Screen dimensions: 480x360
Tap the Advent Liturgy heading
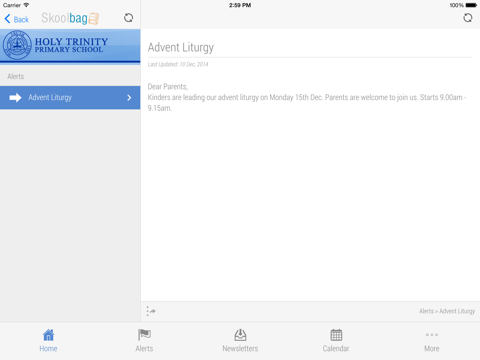(181, 47)
